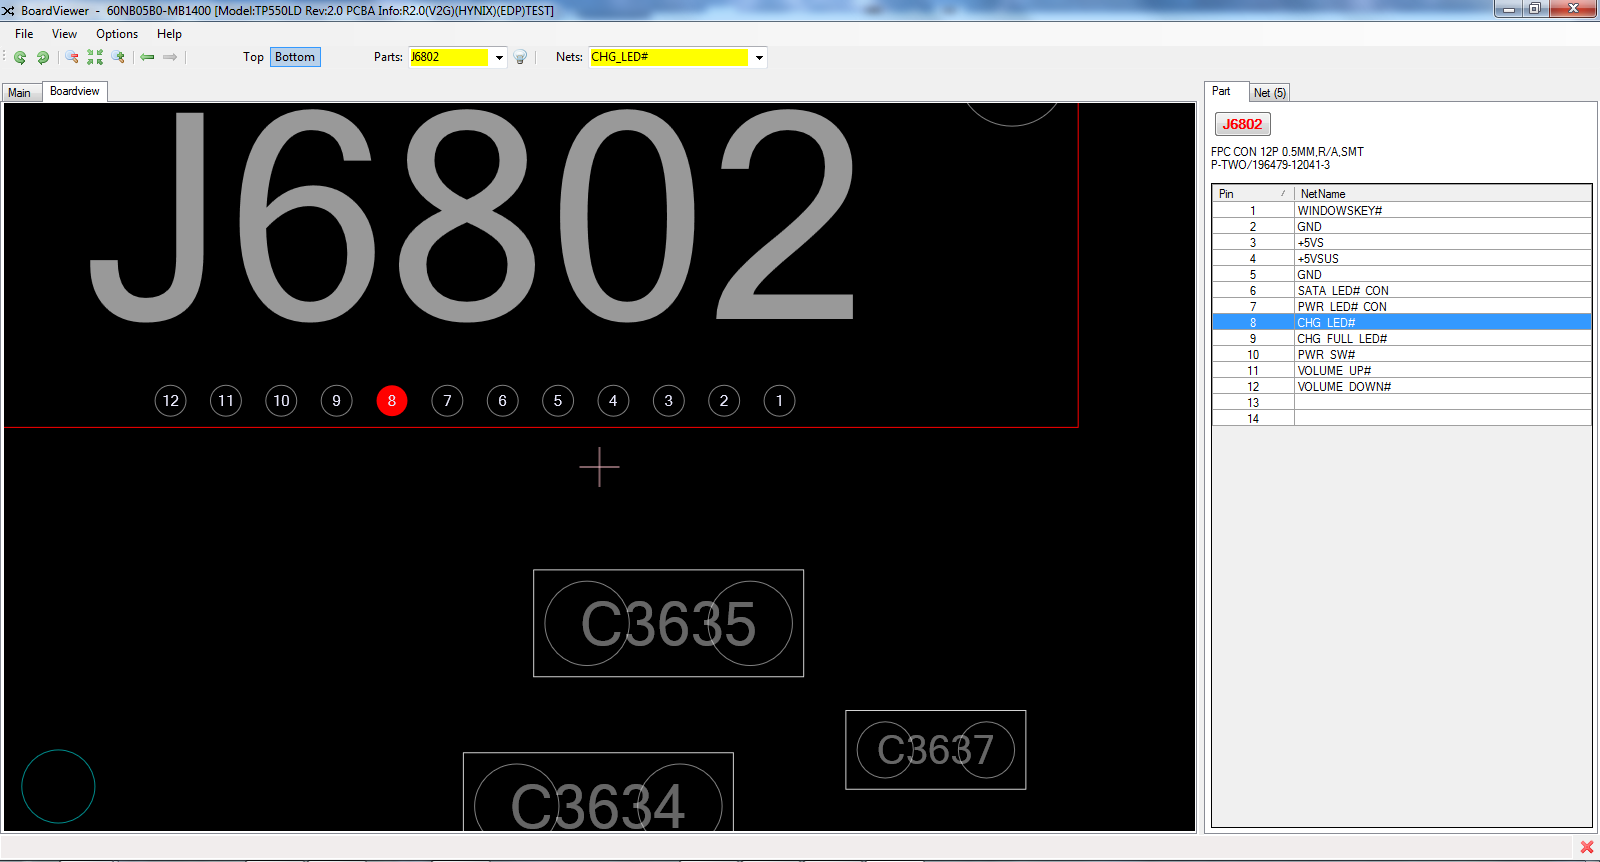The width and height of the screenshot is (1600, 862).
Task: Open the Main tab
Action: tap(20, 93)
